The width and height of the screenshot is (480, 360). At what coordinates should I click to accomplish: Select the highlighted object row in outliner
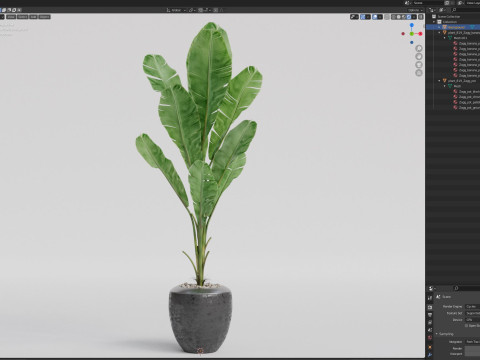pos(453,27)
